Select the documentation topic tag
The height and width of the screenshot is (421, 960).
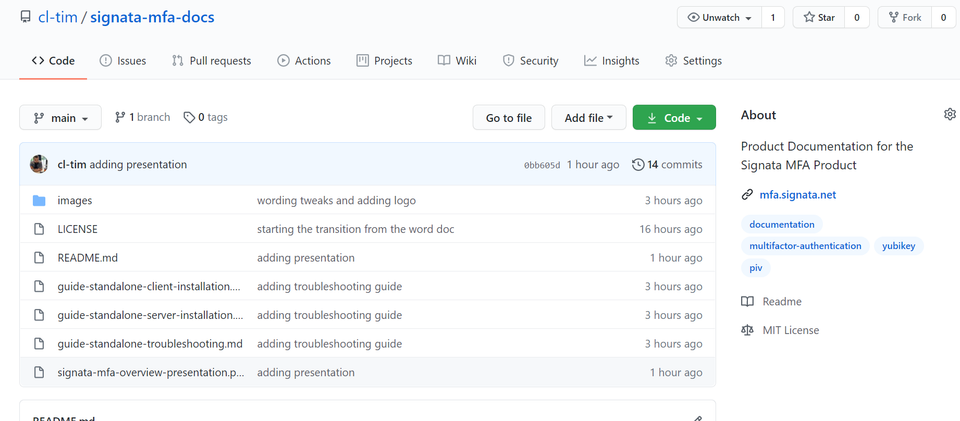(x=782, y=224)
